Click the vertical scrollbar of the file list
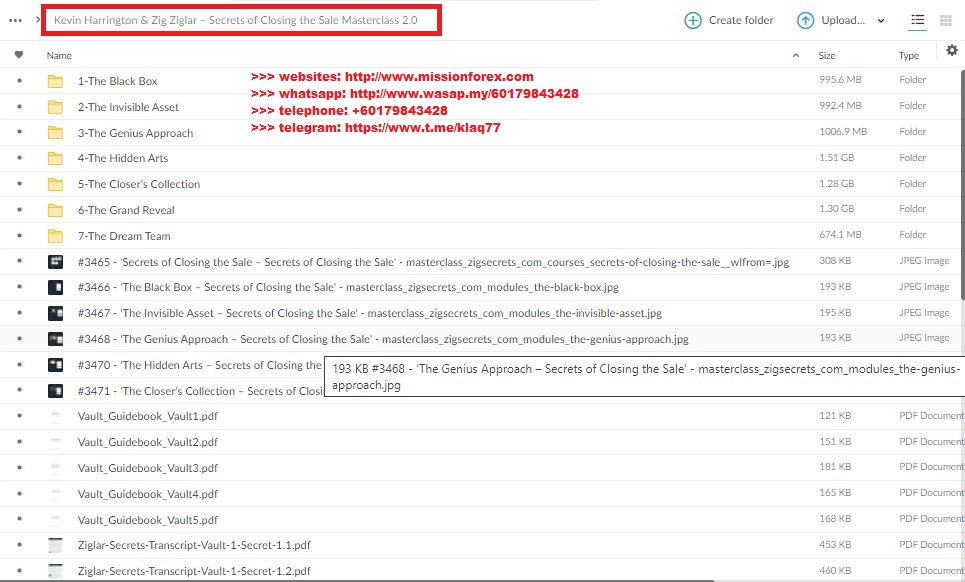The width and height of the screenshot is (965, 582). 962,185
